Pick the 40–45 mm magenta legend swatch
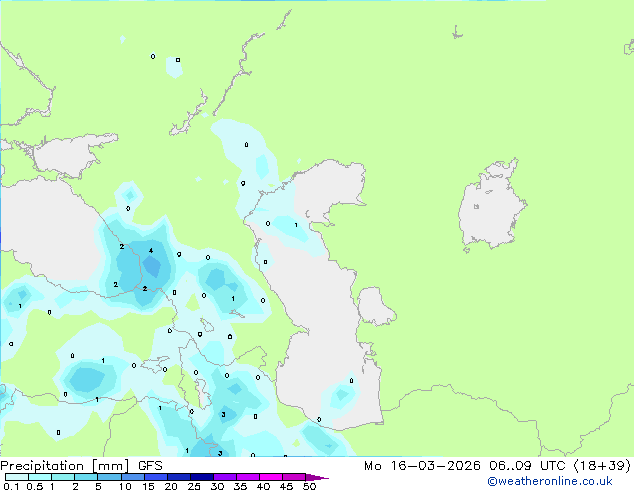This screenshot has width=634, height=490. click(271, 477)
